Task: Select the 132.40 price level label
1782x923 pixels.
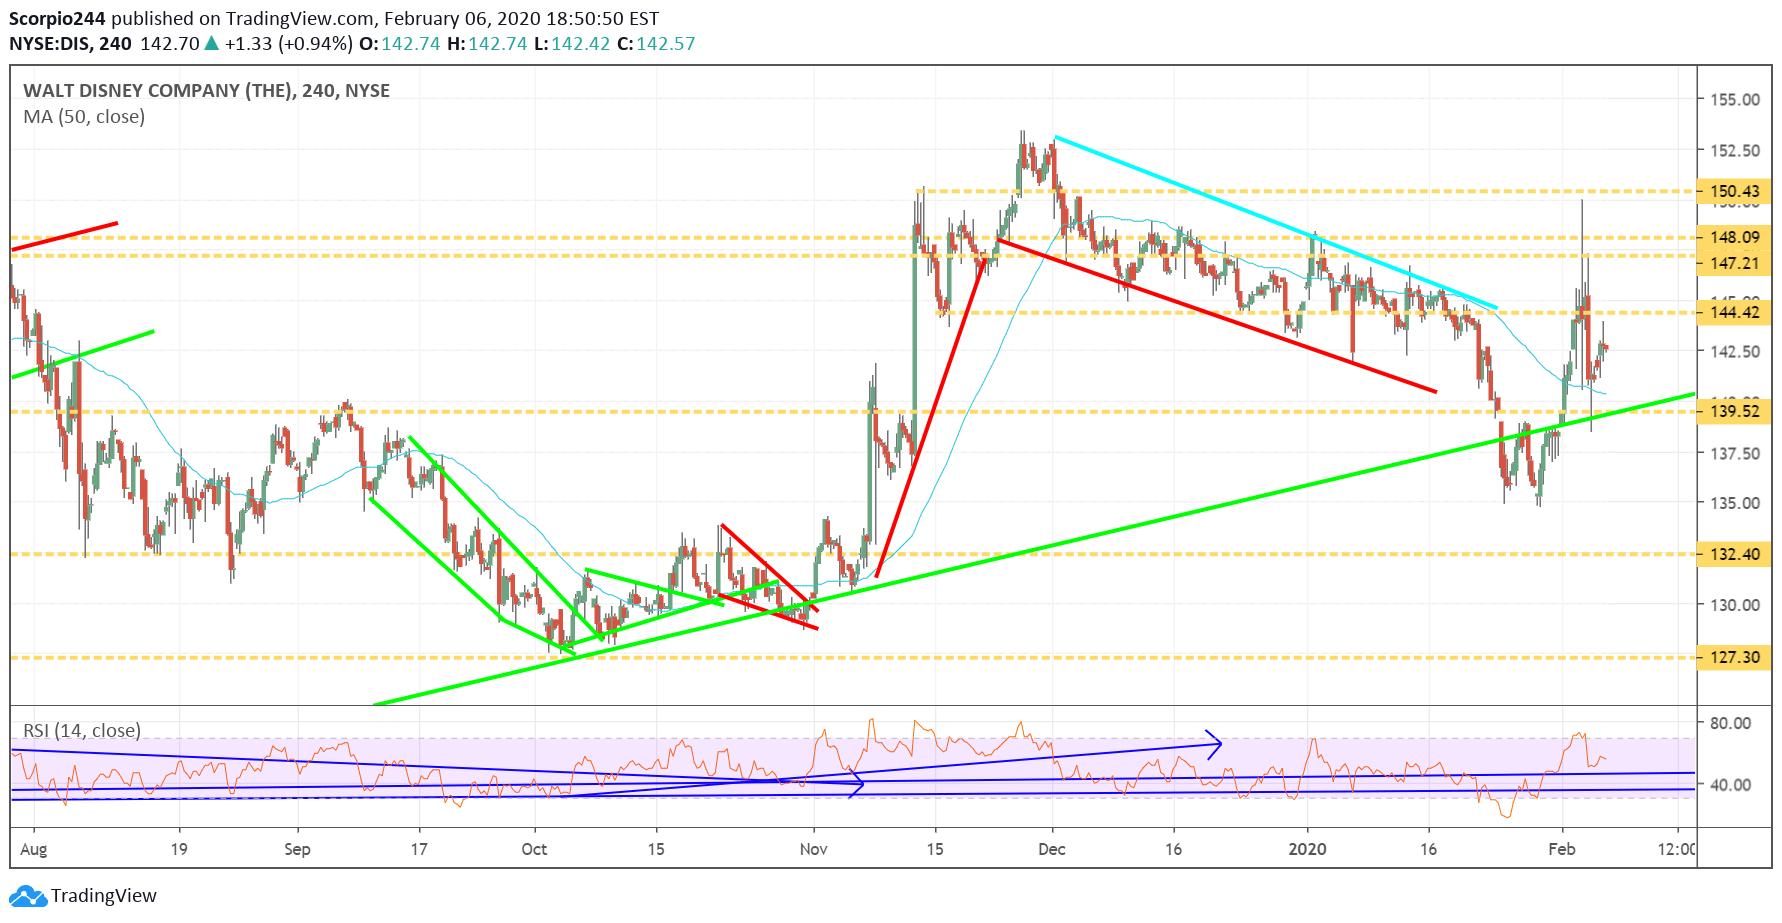Action: 1735,554
